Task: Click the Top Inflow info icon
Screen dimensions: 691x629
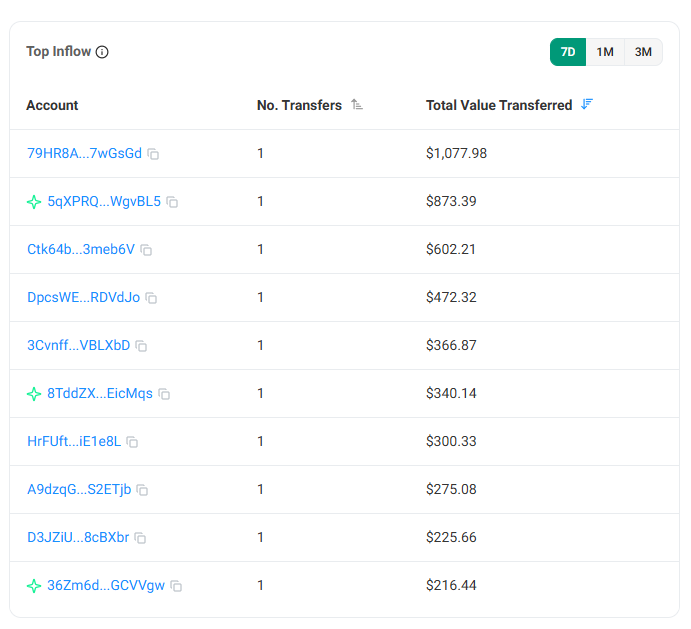Action: pyautogui.click(x=102, y=52)
